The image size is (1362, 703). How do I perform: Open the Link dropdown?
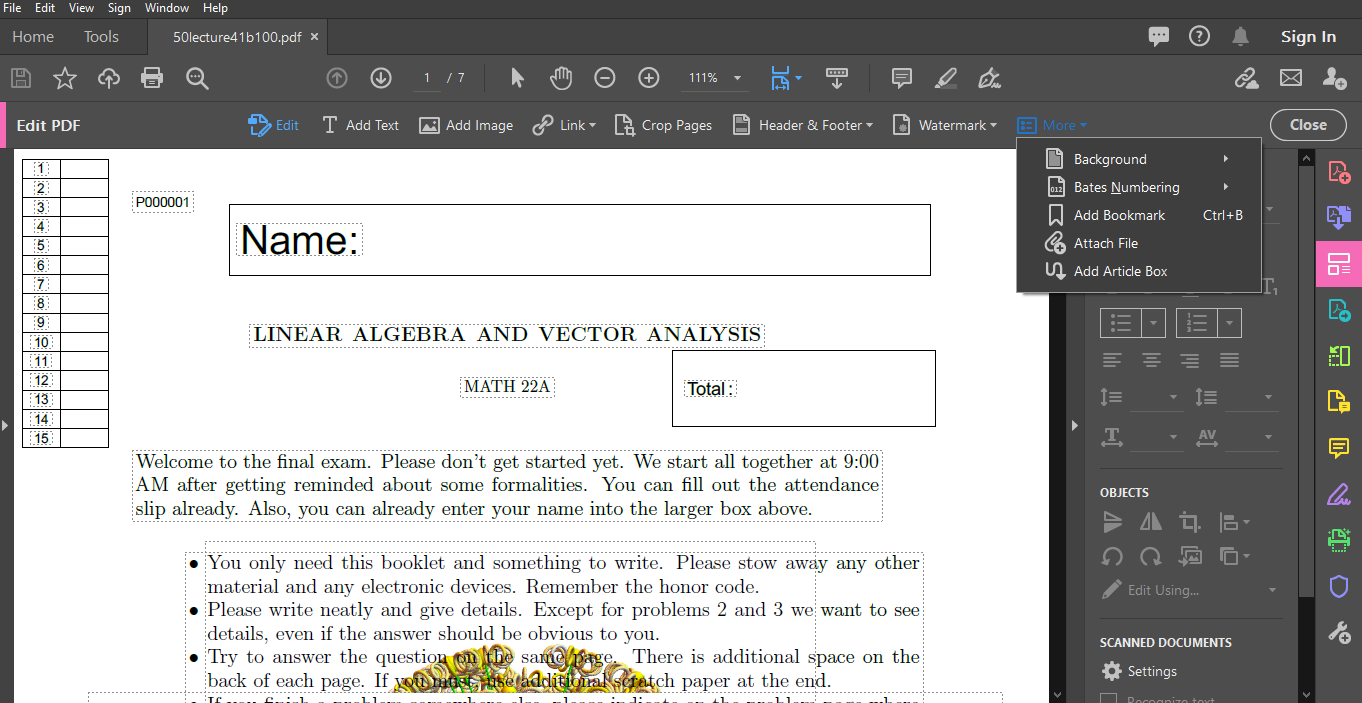564,125
